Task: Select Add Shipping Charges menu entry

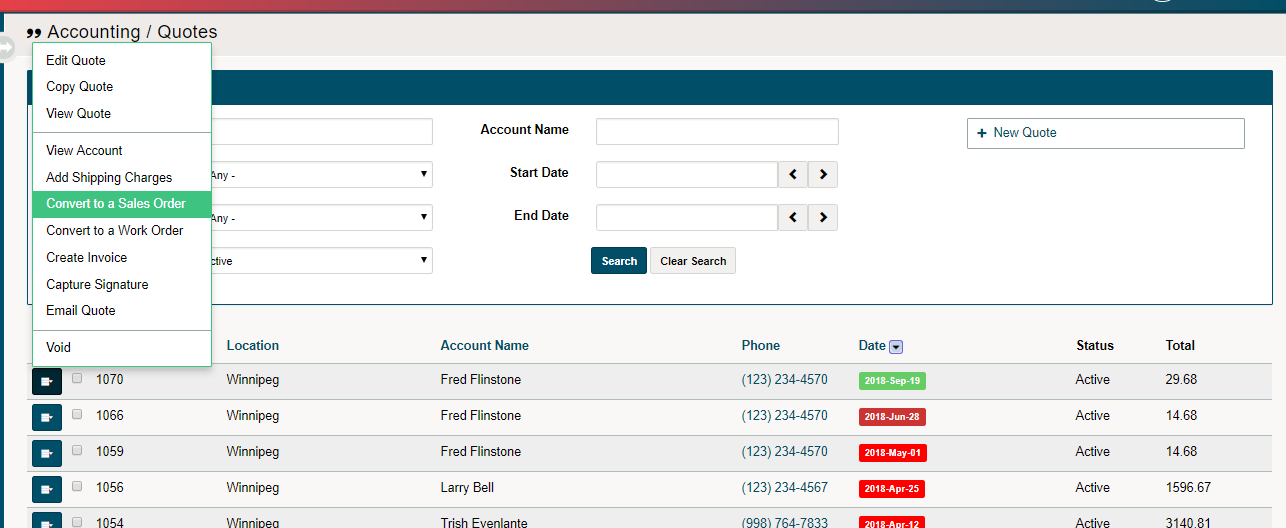Action: tap(122, 178)
